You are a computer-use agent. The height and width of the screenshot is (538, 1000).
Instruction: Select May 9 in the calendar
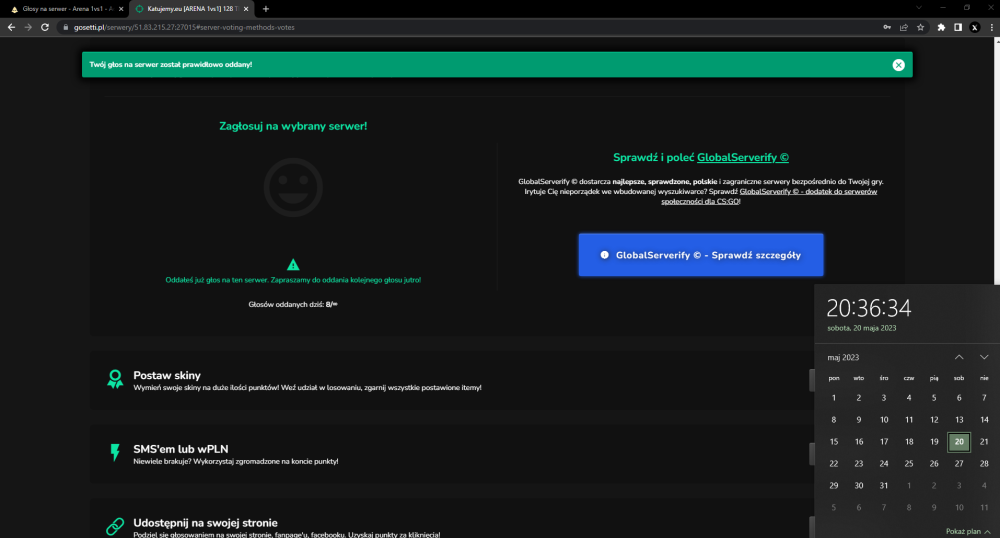point(858,420)
